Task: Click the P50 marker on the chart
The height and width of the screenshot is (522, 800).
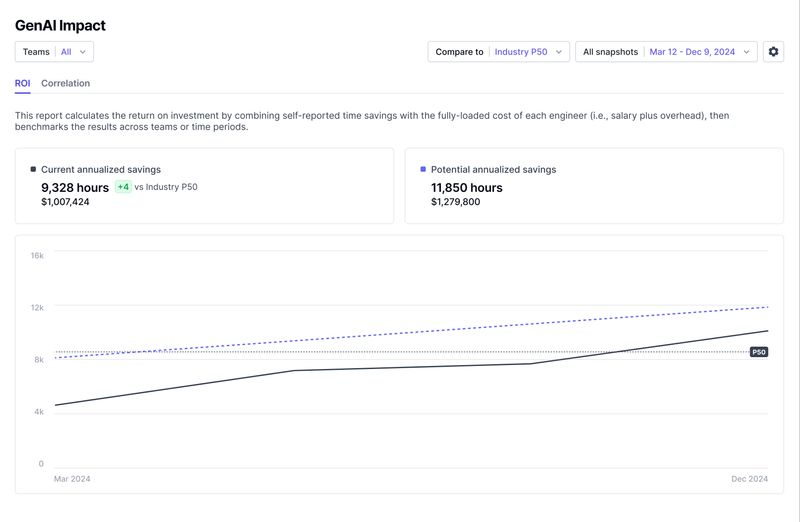Action: coord(759,352)
